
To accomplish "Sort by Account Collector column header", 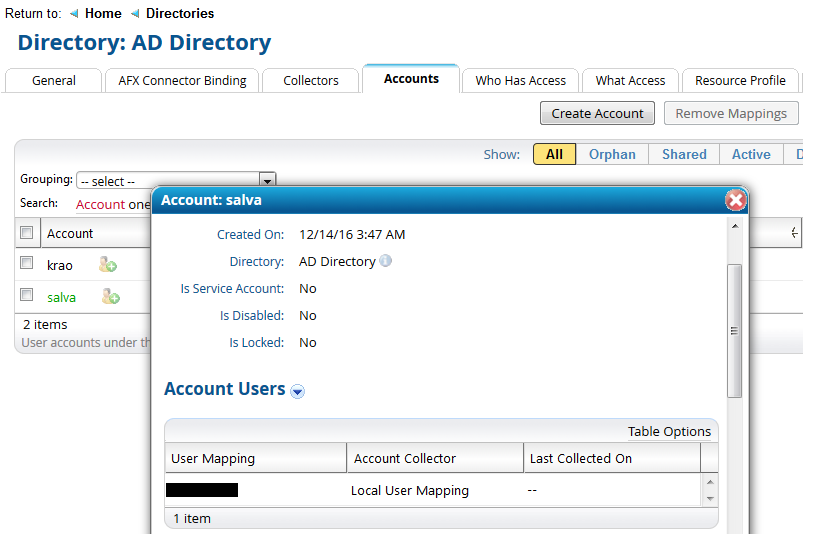I will pos(404,459).
